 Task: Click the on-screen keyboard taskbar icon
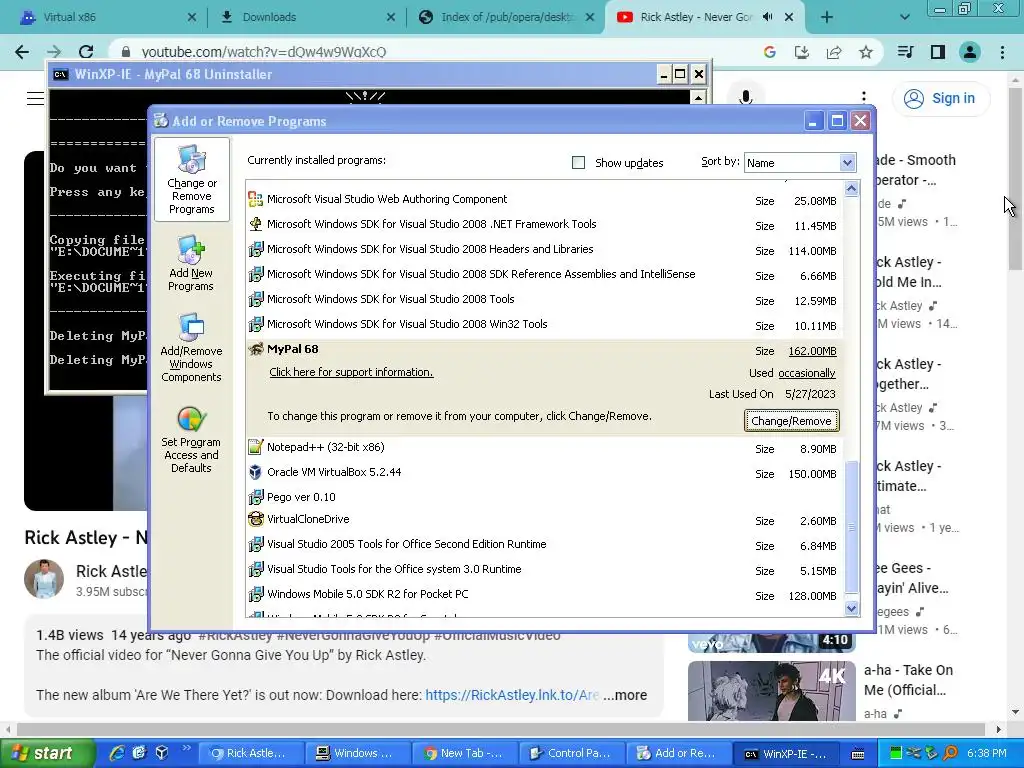pos(858,754)
